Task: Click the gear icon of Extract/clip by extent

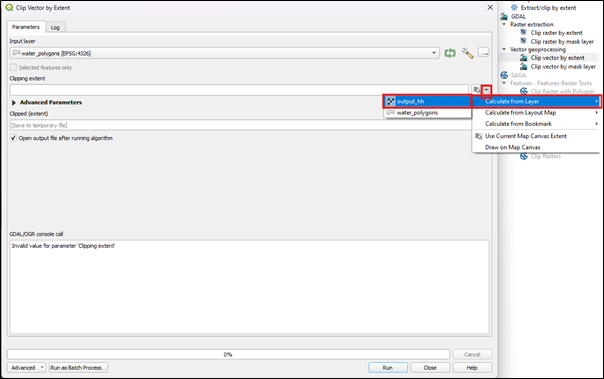Action: pos(514,7)
